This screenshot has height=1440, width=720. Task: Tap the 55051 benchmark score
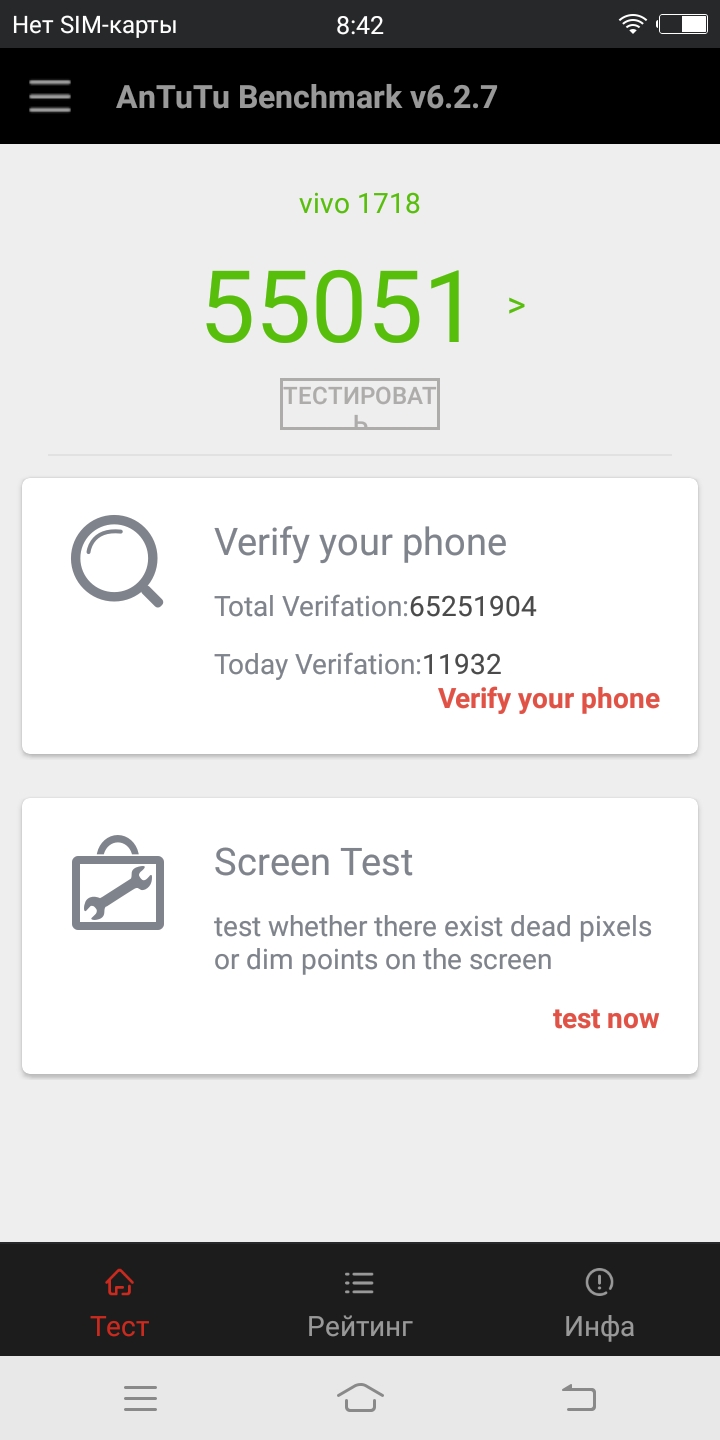pyautogui.click(x=336, y=307)
